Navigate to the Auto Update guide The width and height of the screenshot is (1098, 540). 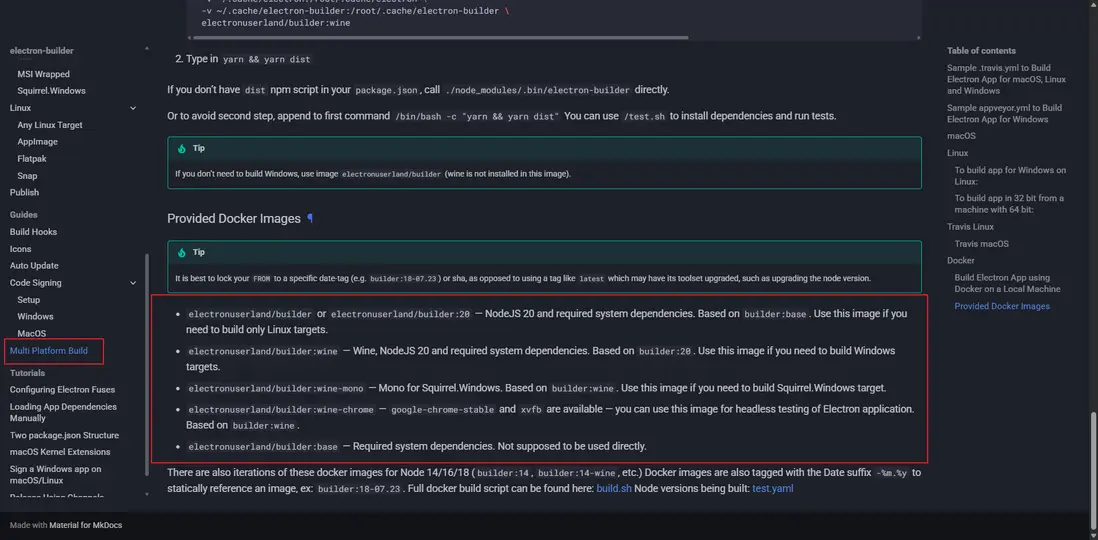[x=34, y=266]
